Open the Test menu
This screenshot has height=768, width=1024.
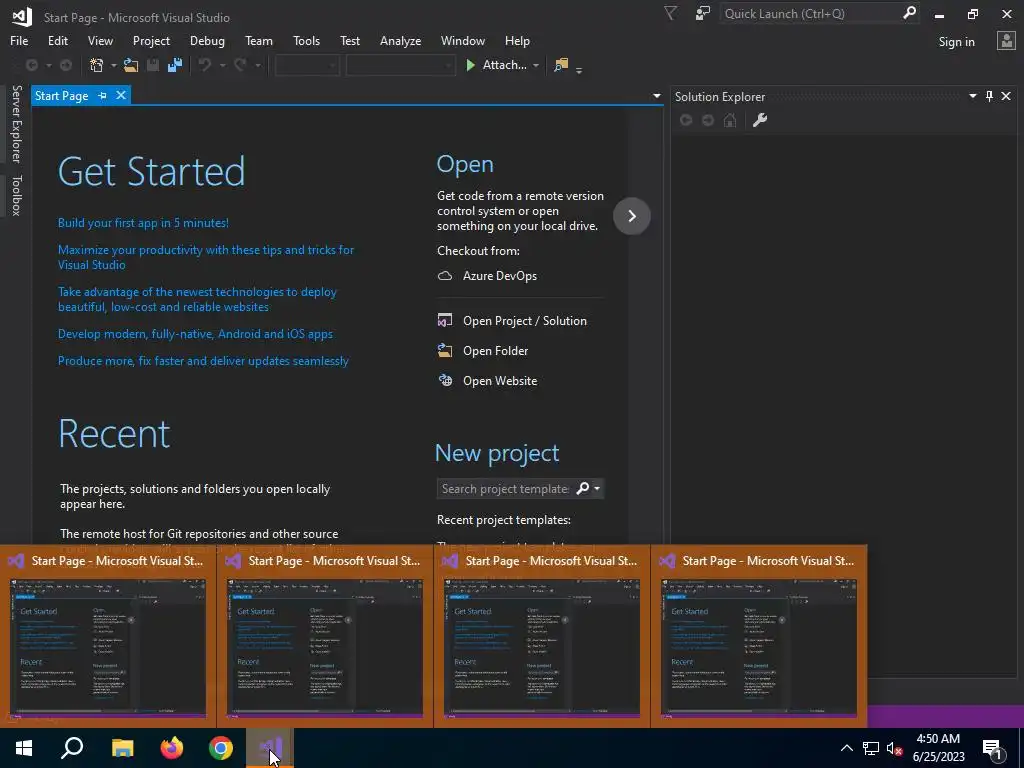point(349,40)
